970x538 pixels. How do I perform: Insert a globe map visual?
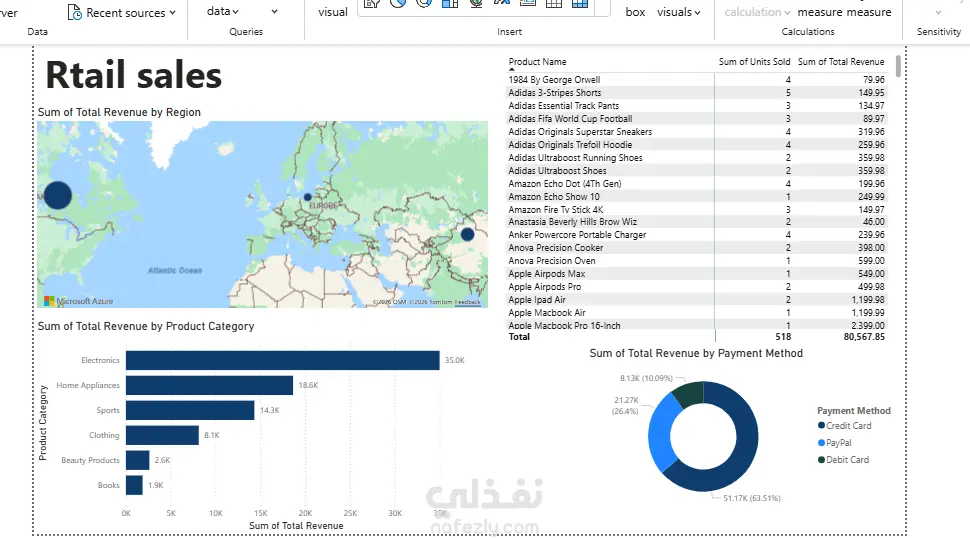[x=476, y=3]
